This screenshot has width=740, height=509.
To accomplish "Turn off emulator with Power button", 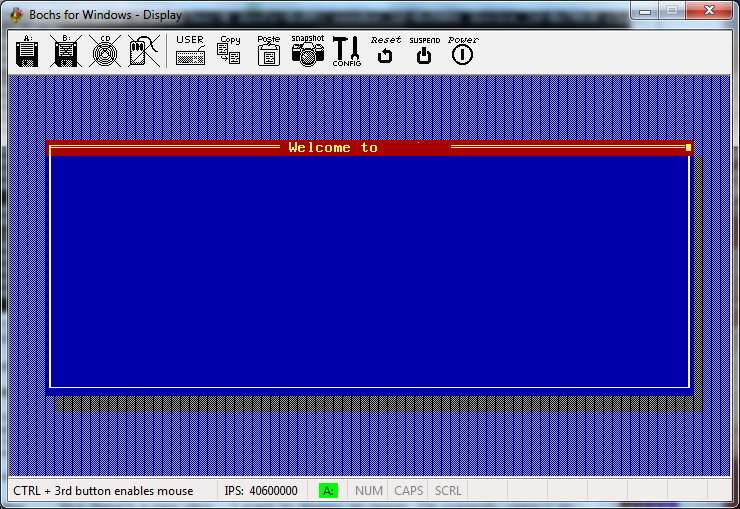I will click(462, 51).
